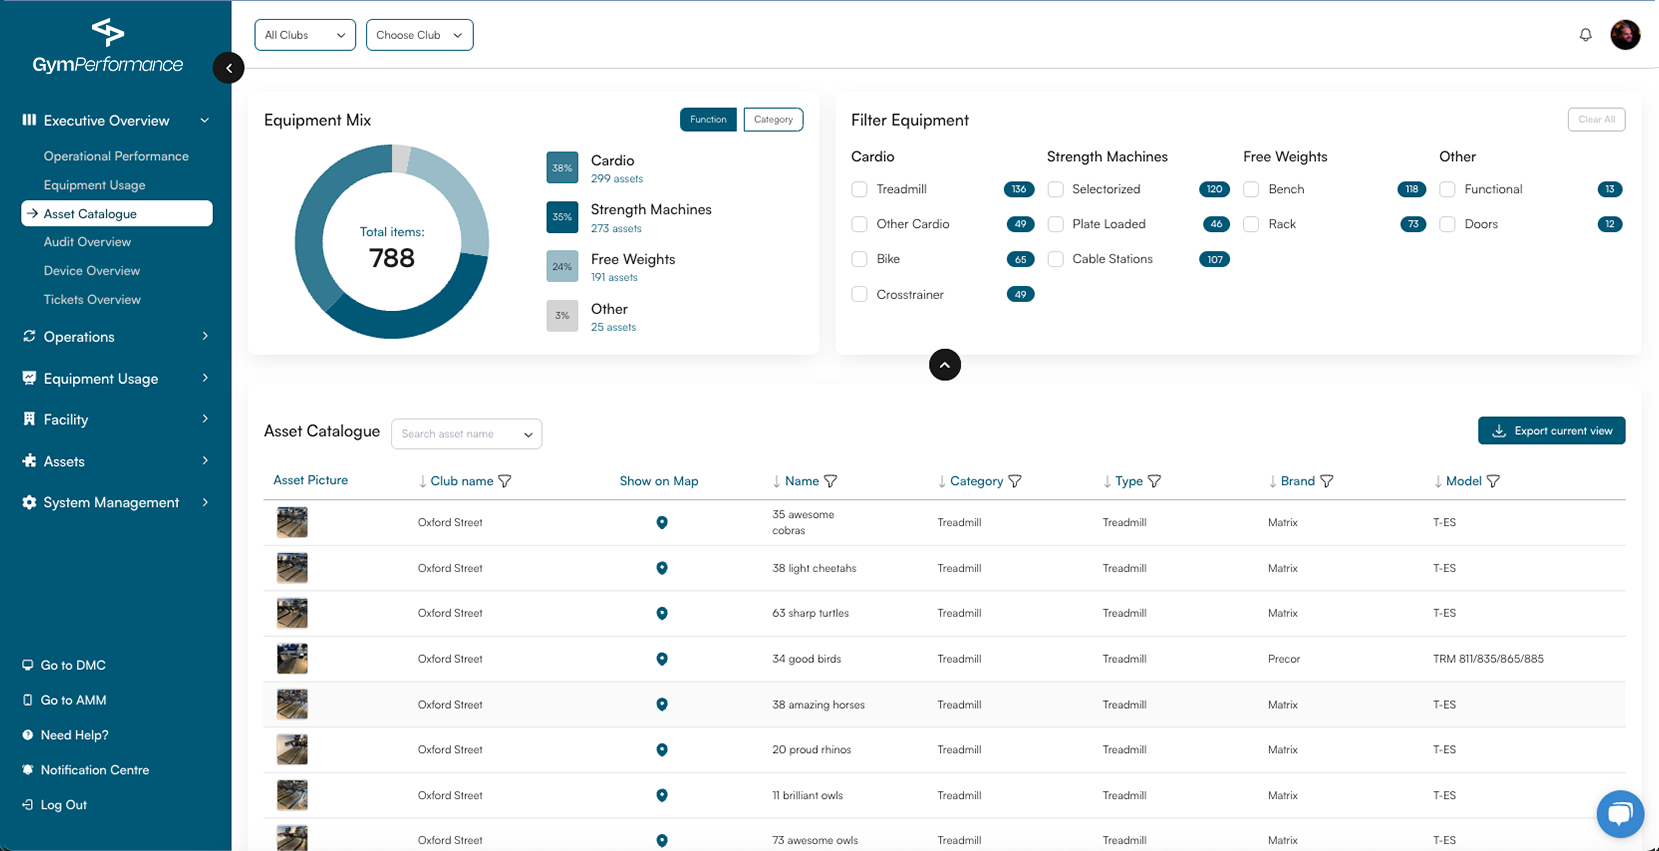The width and height of the screenshot is (1659, 851).
Task: Sort by the Name column arrow
Action: (776, 481)
